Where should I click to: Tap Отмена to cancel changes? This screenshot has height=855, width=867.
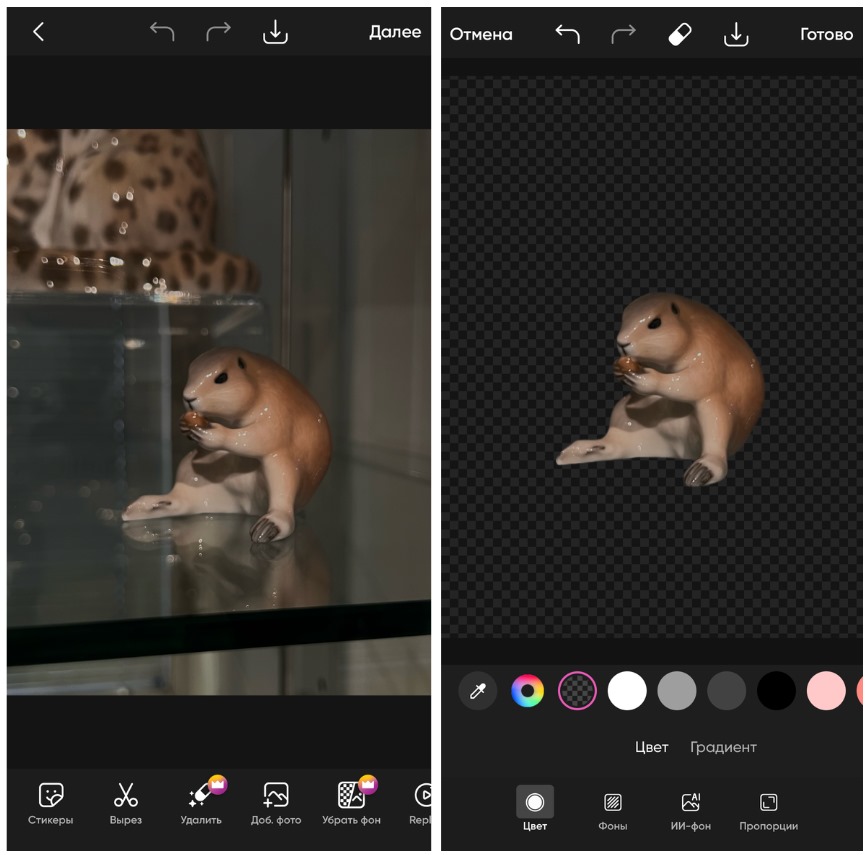pyautogui.click(x=481, y=34)
